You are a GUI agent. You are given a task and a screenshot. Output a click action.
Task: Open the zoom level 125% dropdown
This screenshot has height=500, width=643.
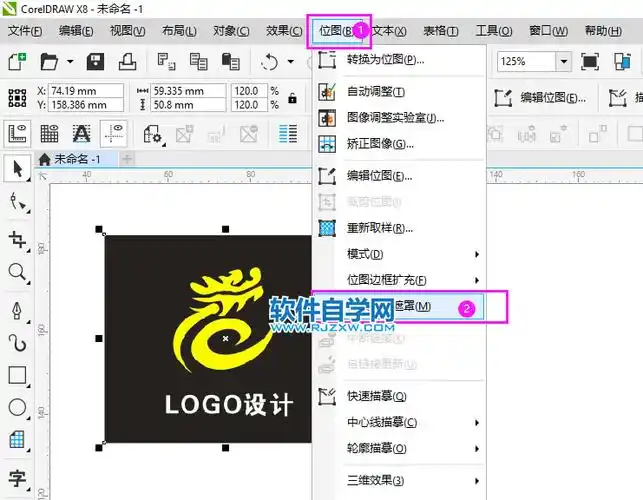tap(563, 62)
